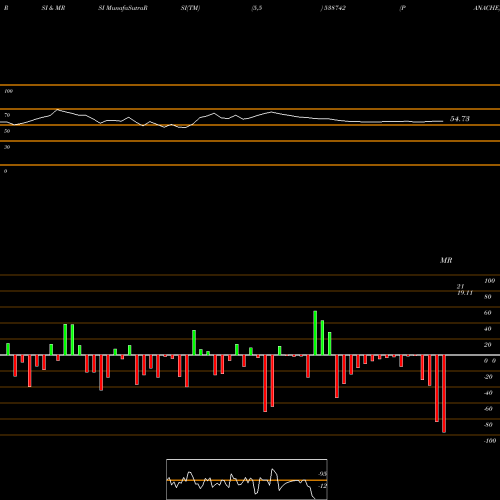
Task: Click the mini overview chart thumbnail
Action: [247, 479]
